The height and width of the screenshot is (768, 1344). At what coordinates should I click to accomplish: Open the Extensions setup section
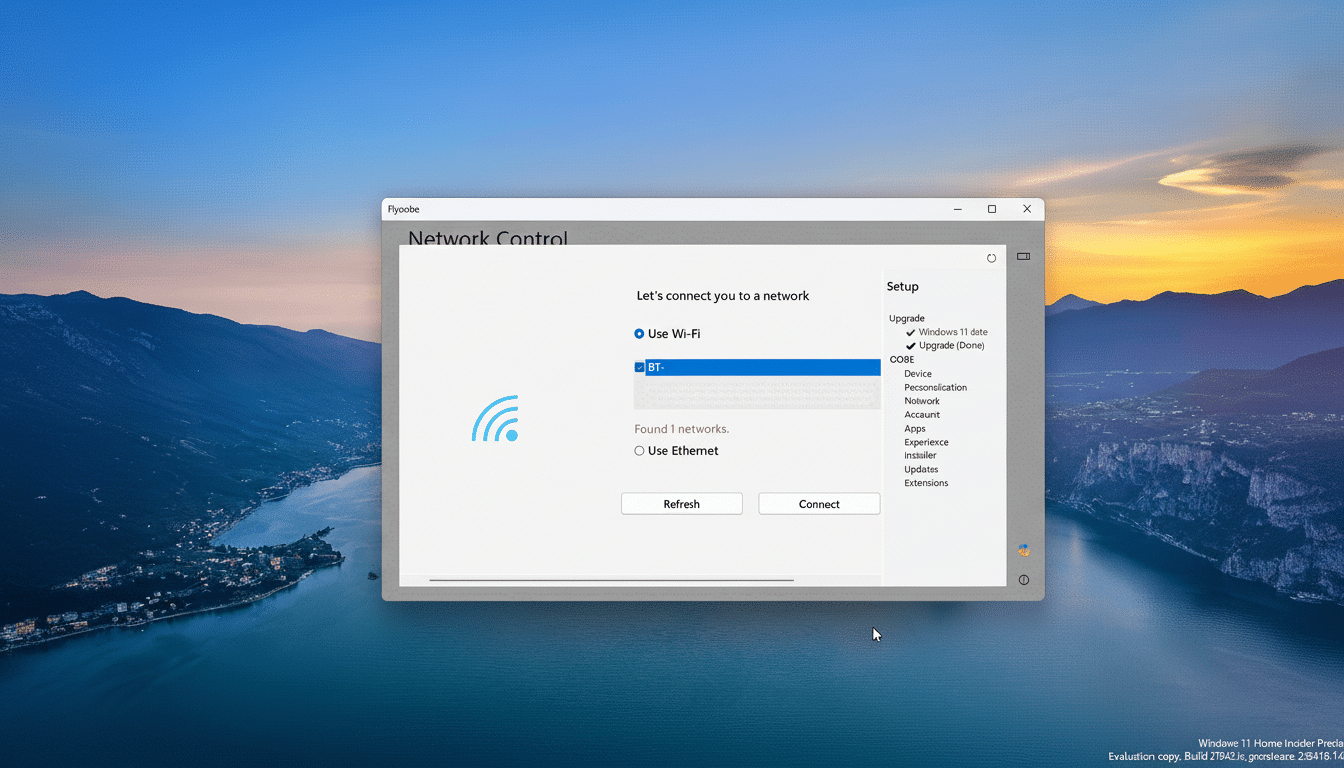coord(926,482)
